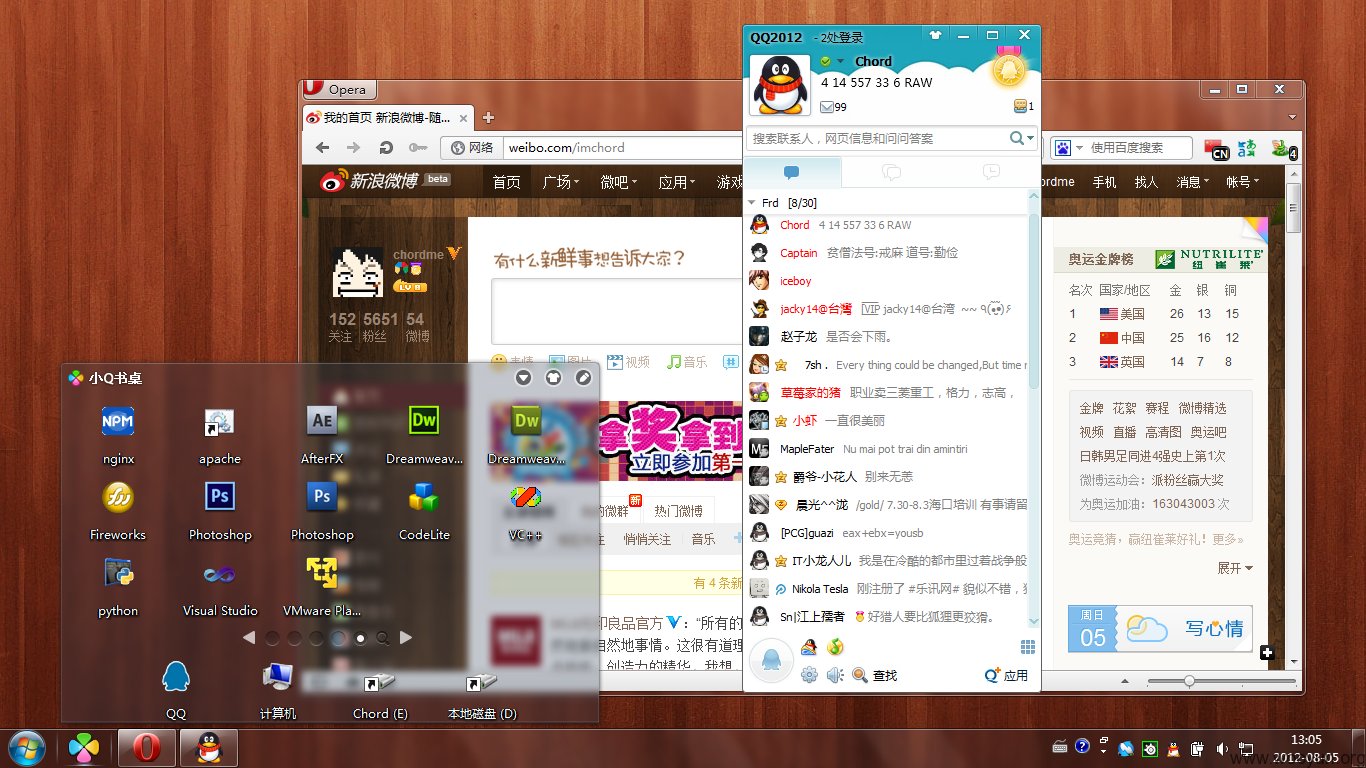Select contact MapleFater in QQ list
The image size is (1366, 768).
pos(887,449)
